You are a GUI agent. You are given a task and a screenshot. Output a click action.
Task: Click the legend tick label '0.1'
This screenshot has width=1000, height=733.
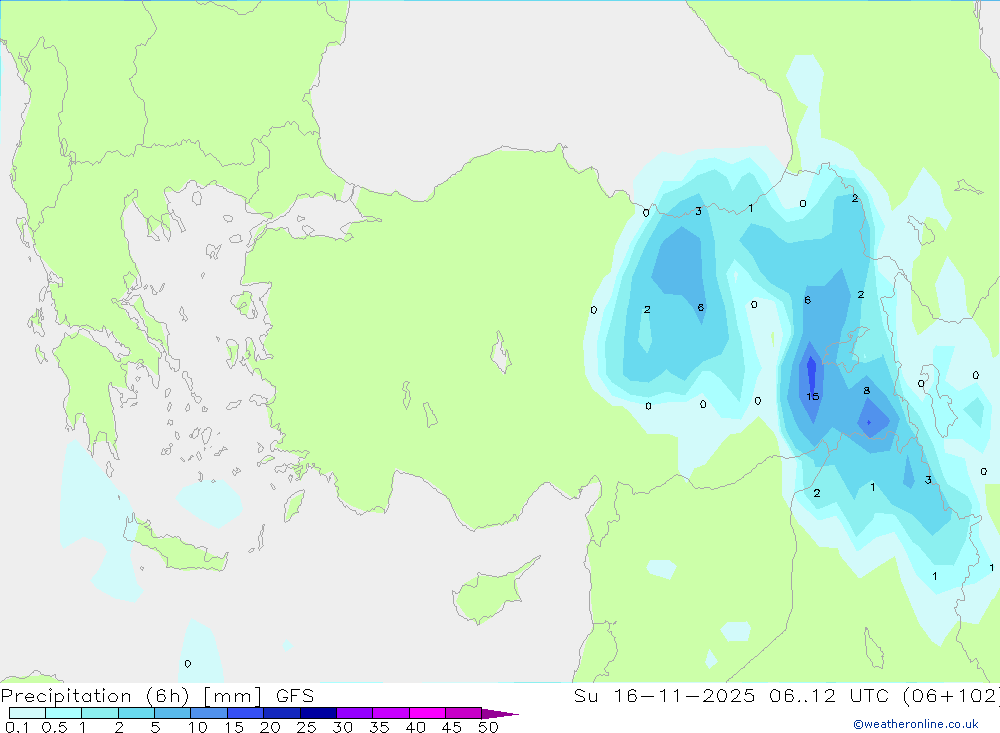click(17, 727)
